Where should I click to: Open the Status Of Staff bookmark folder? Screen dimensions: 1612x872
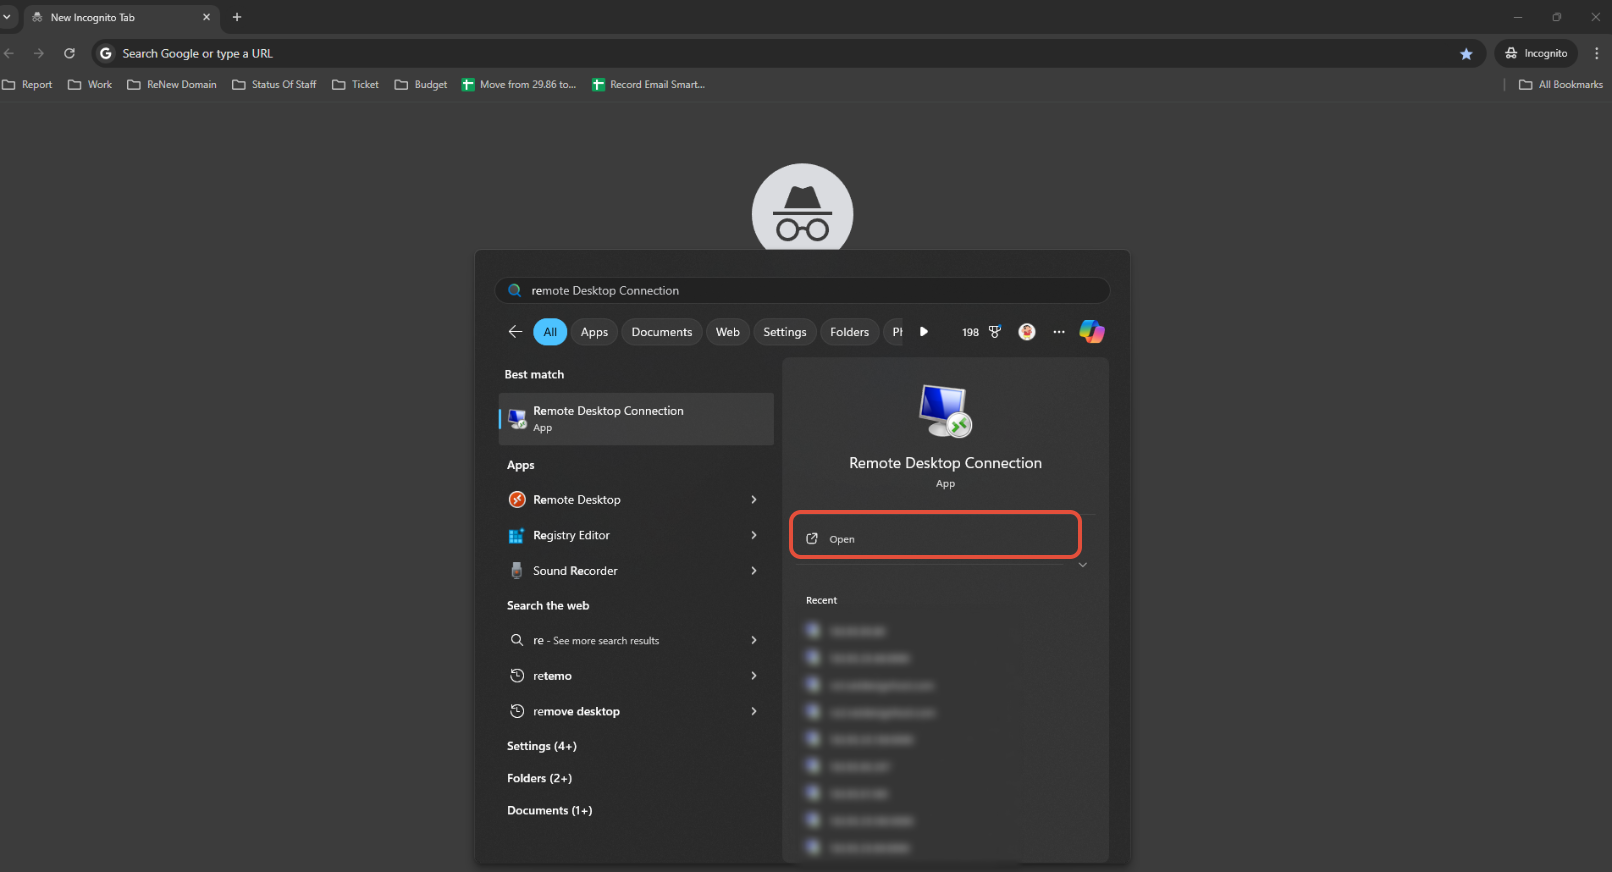274,85
